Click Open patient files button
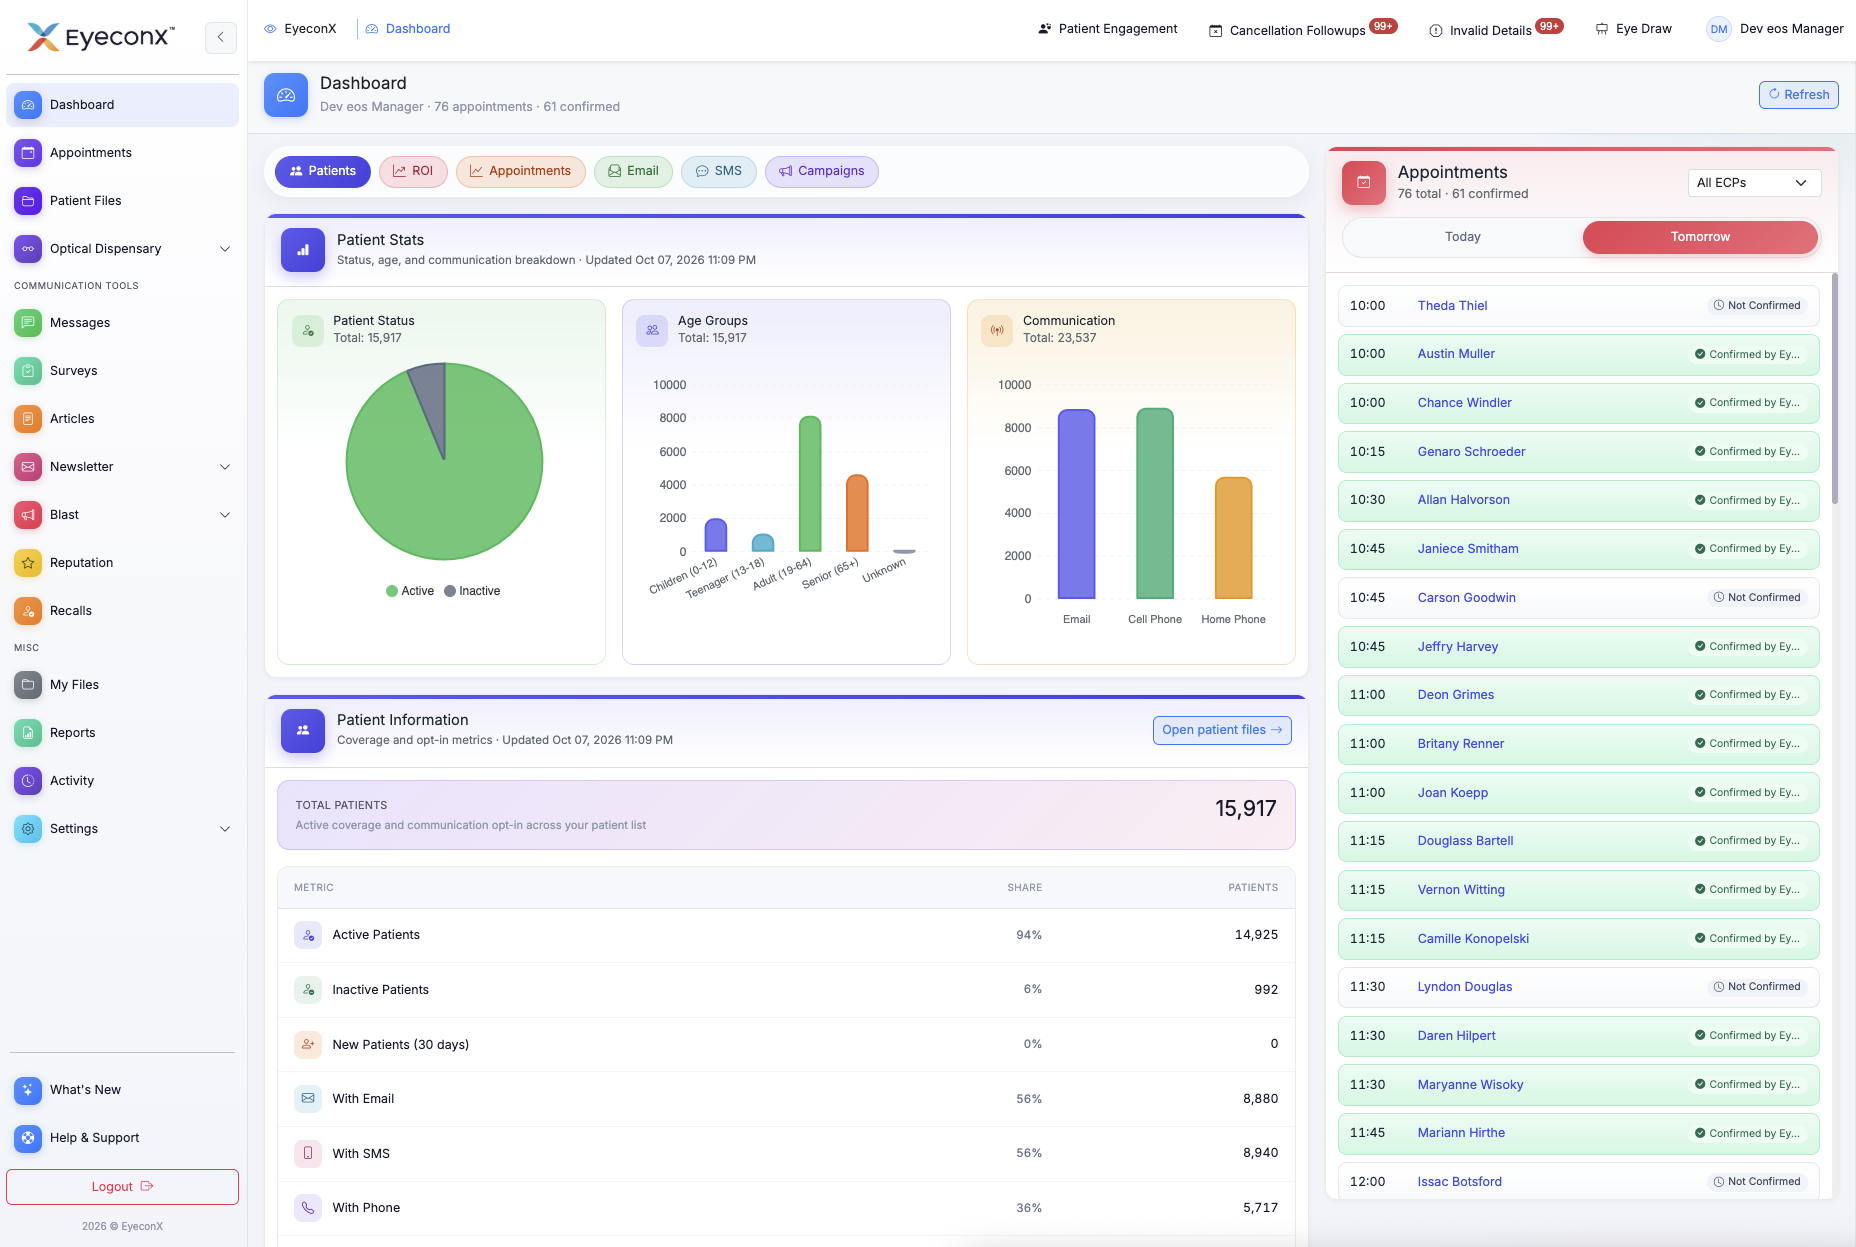 (x=1222, y=730)
